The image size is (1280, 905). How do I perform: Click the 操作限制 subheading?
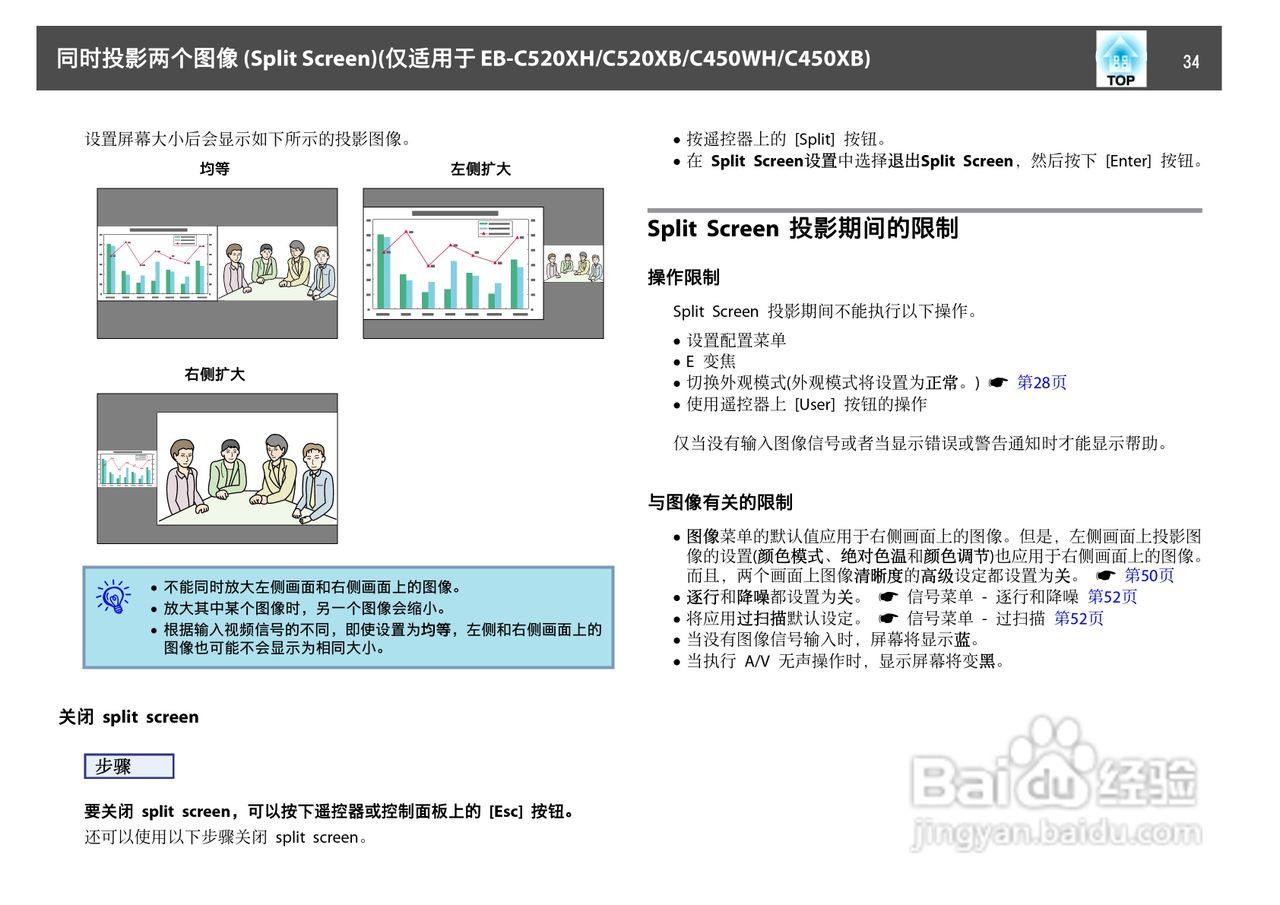tap(684, 277)
